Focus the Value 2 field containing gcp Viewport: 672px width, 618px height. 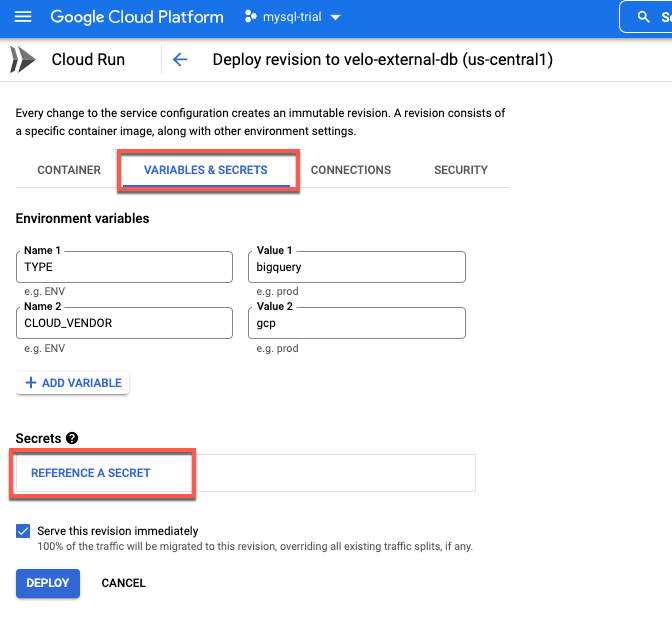point(357,323)
